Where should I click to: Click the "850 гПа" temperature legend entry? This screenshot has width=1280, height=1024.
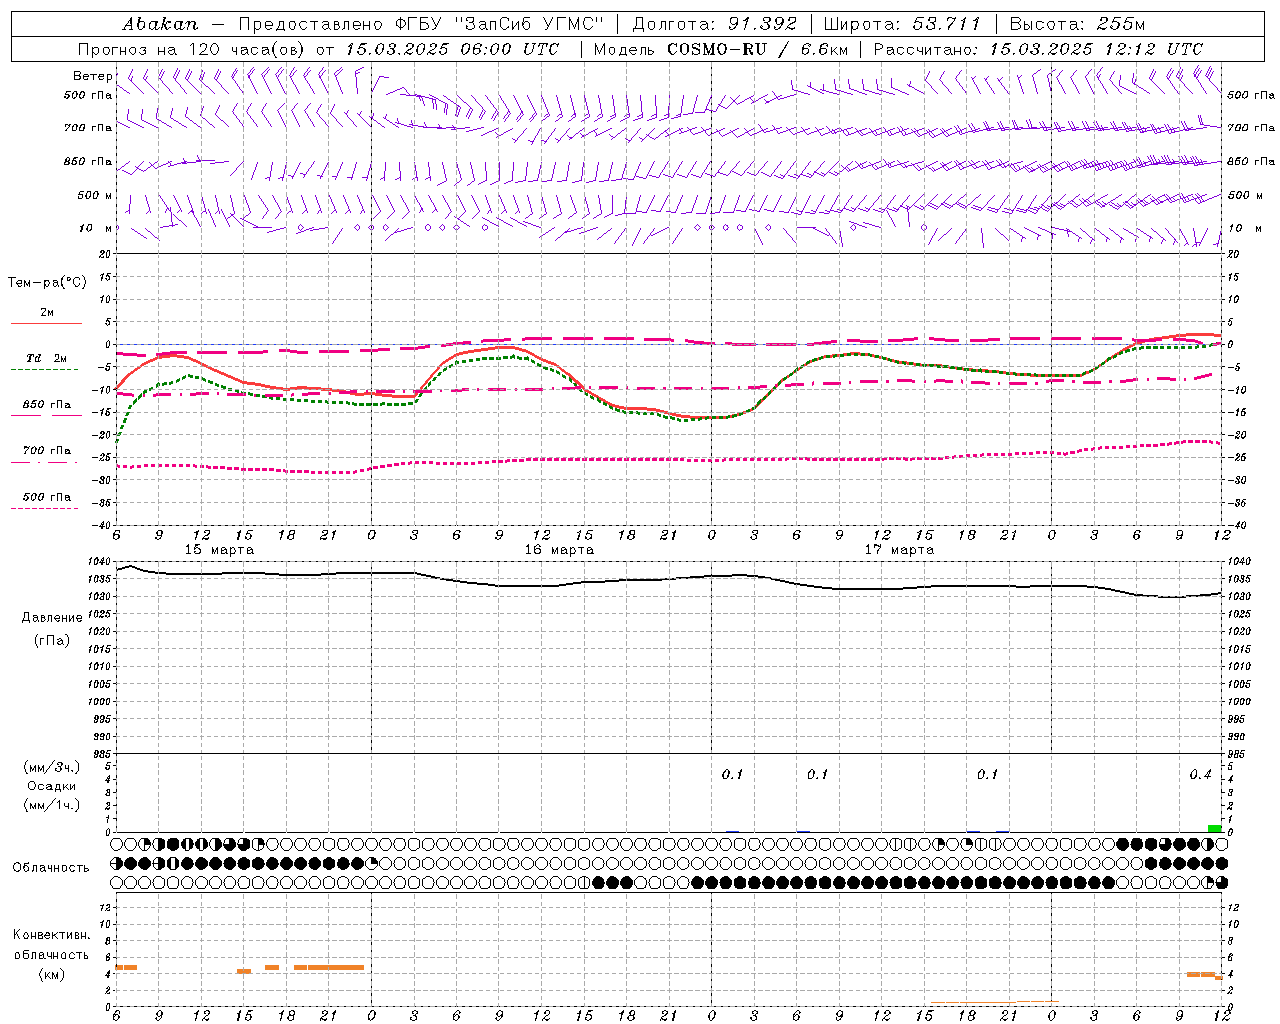[47, 405]
